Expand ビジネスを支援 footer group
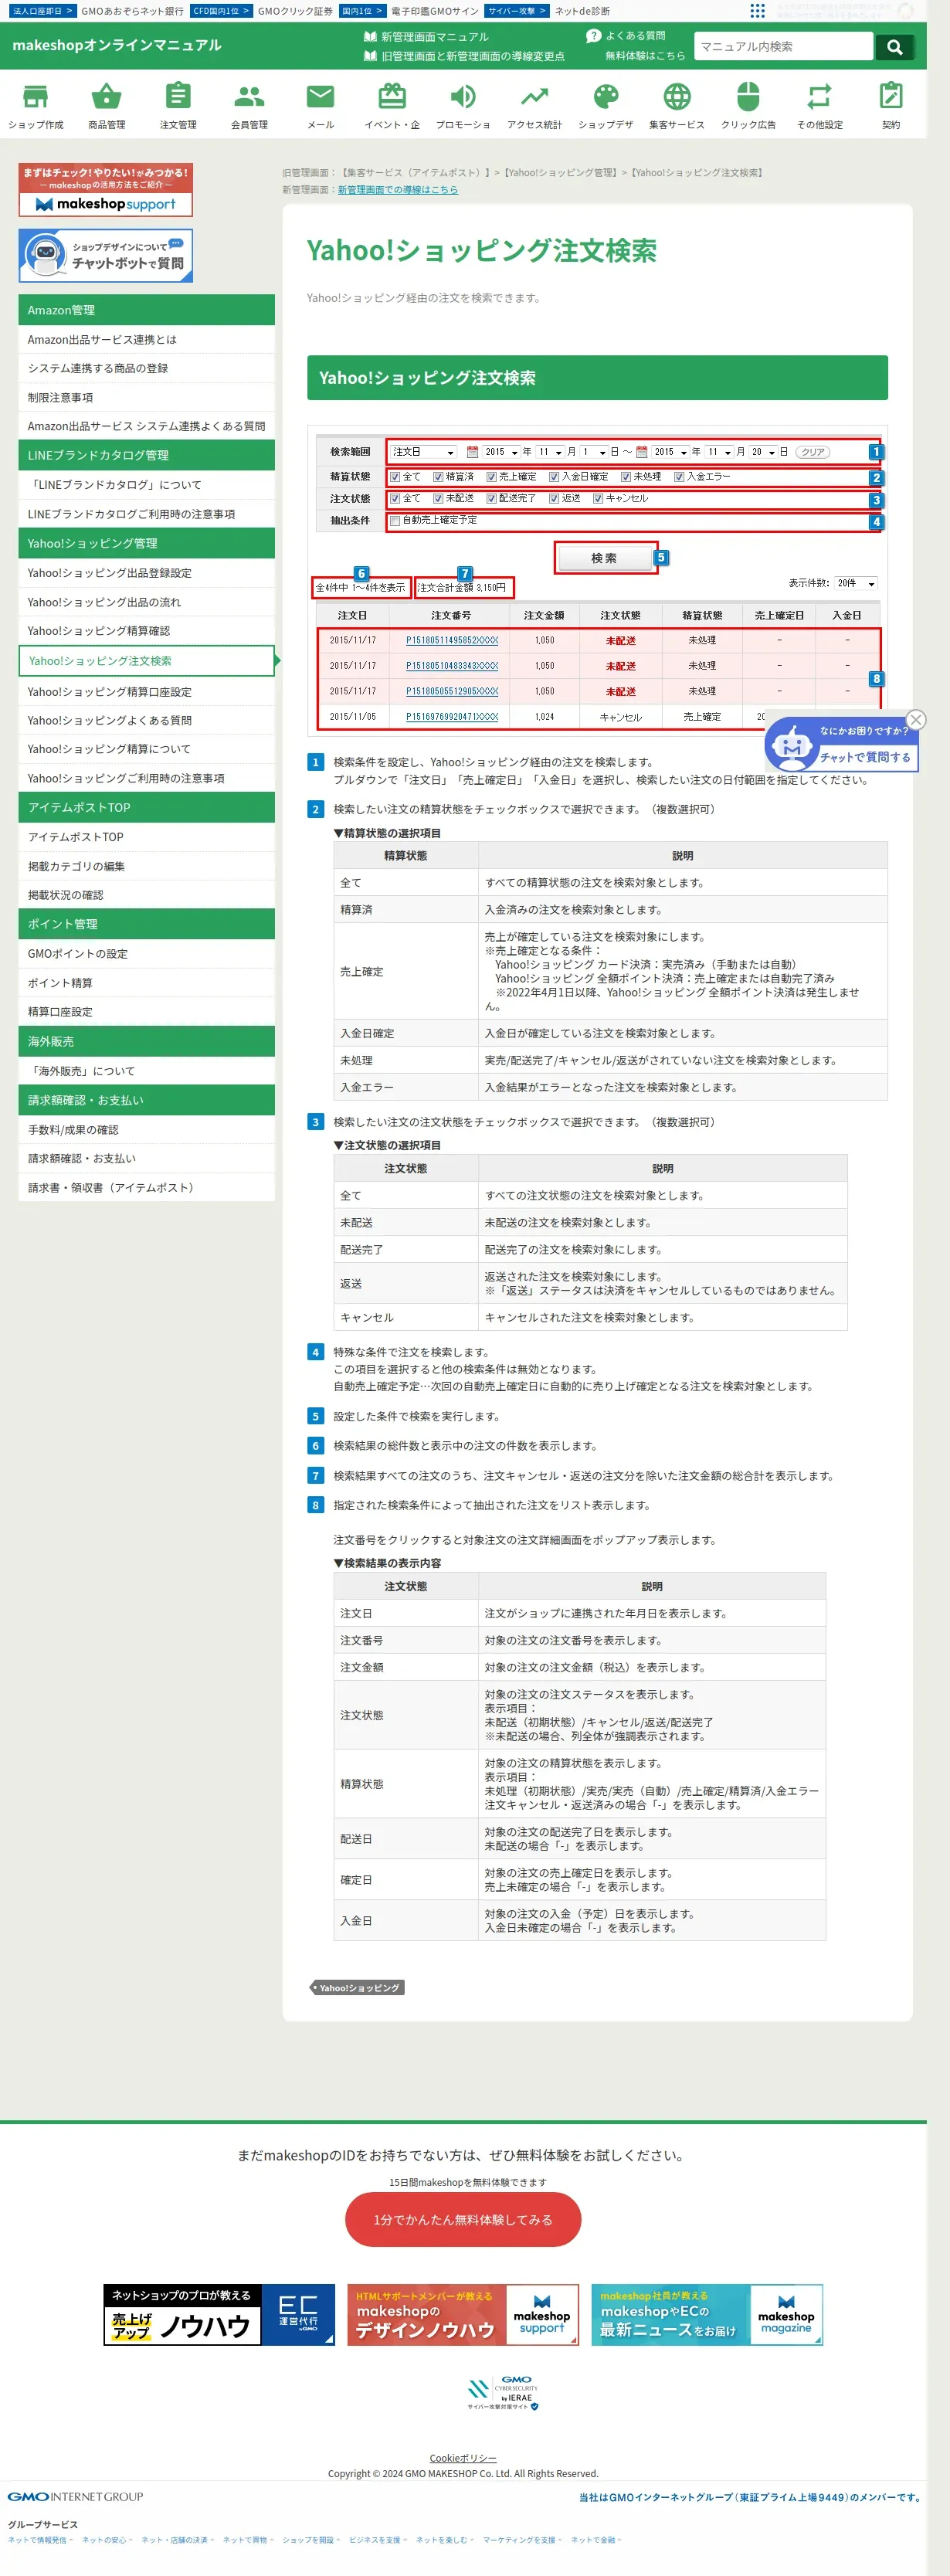This screenshot has height=2576, width=950. pyautogui.click(x=378, y=2539)
